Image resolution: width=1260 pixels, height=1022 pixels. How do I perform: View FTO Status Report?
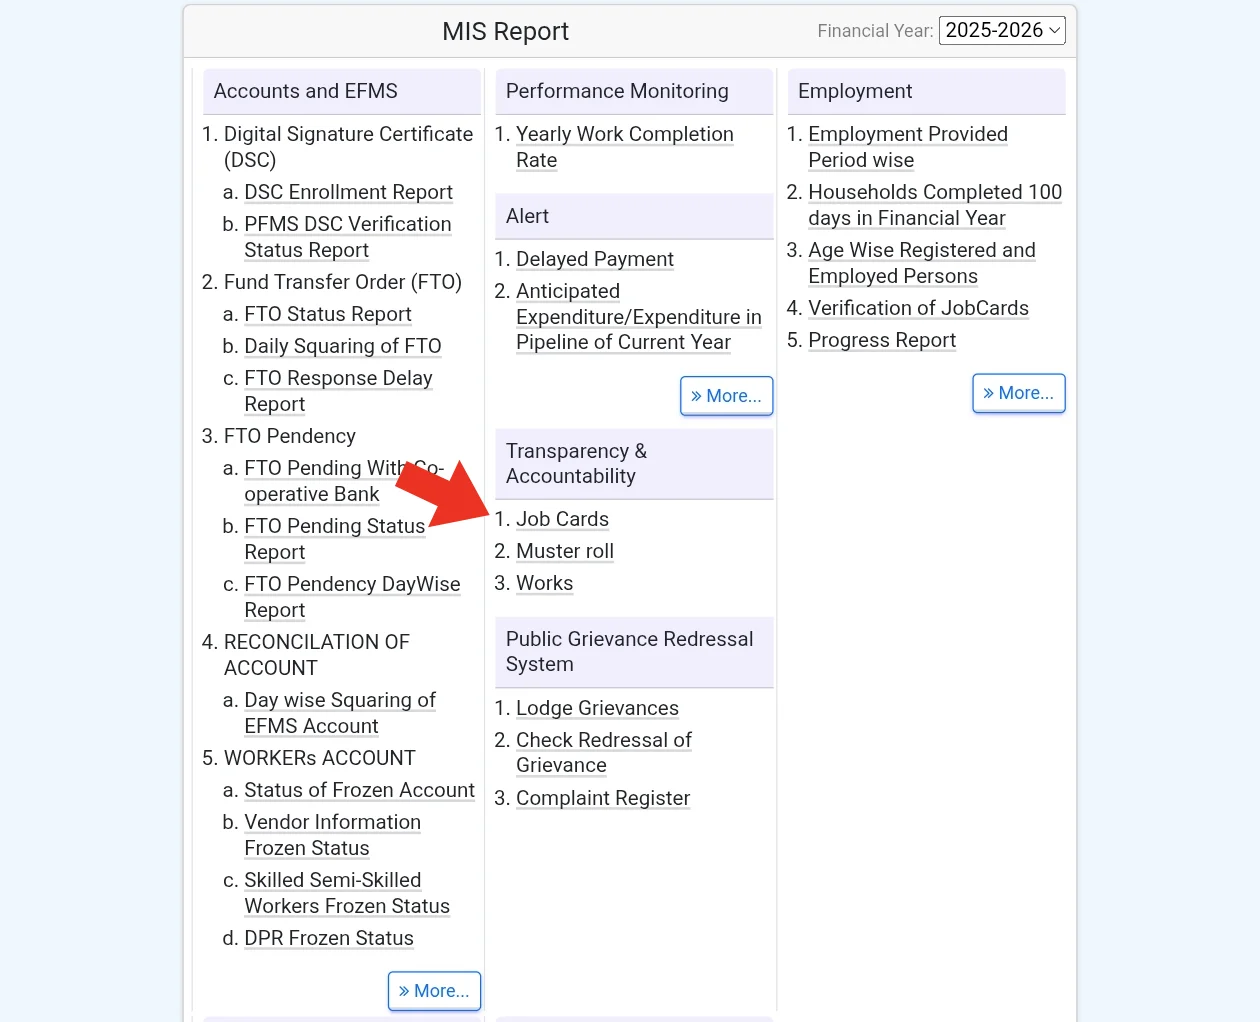(327, 314)
